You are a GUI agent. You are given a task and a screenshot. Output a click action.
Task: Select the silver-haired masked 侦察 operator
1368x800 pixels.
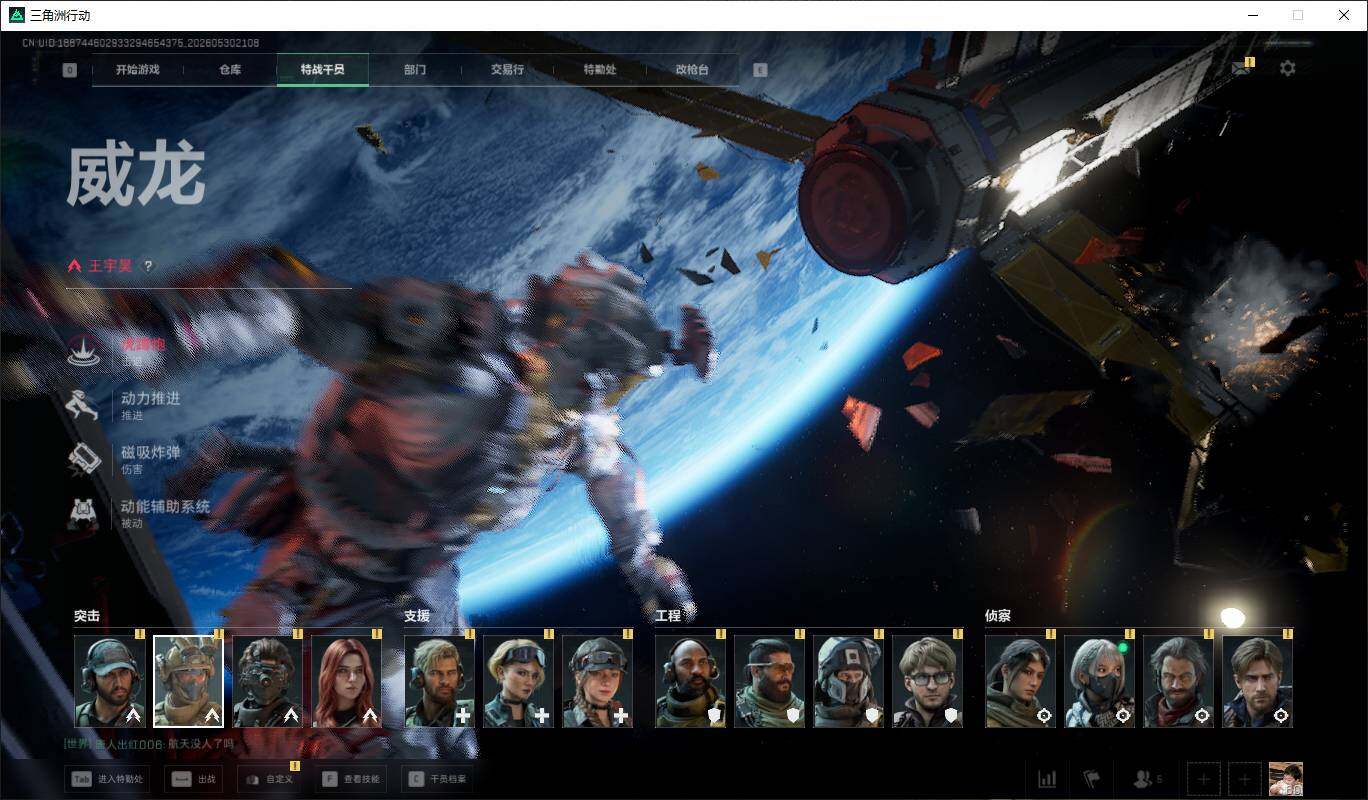1099,681
